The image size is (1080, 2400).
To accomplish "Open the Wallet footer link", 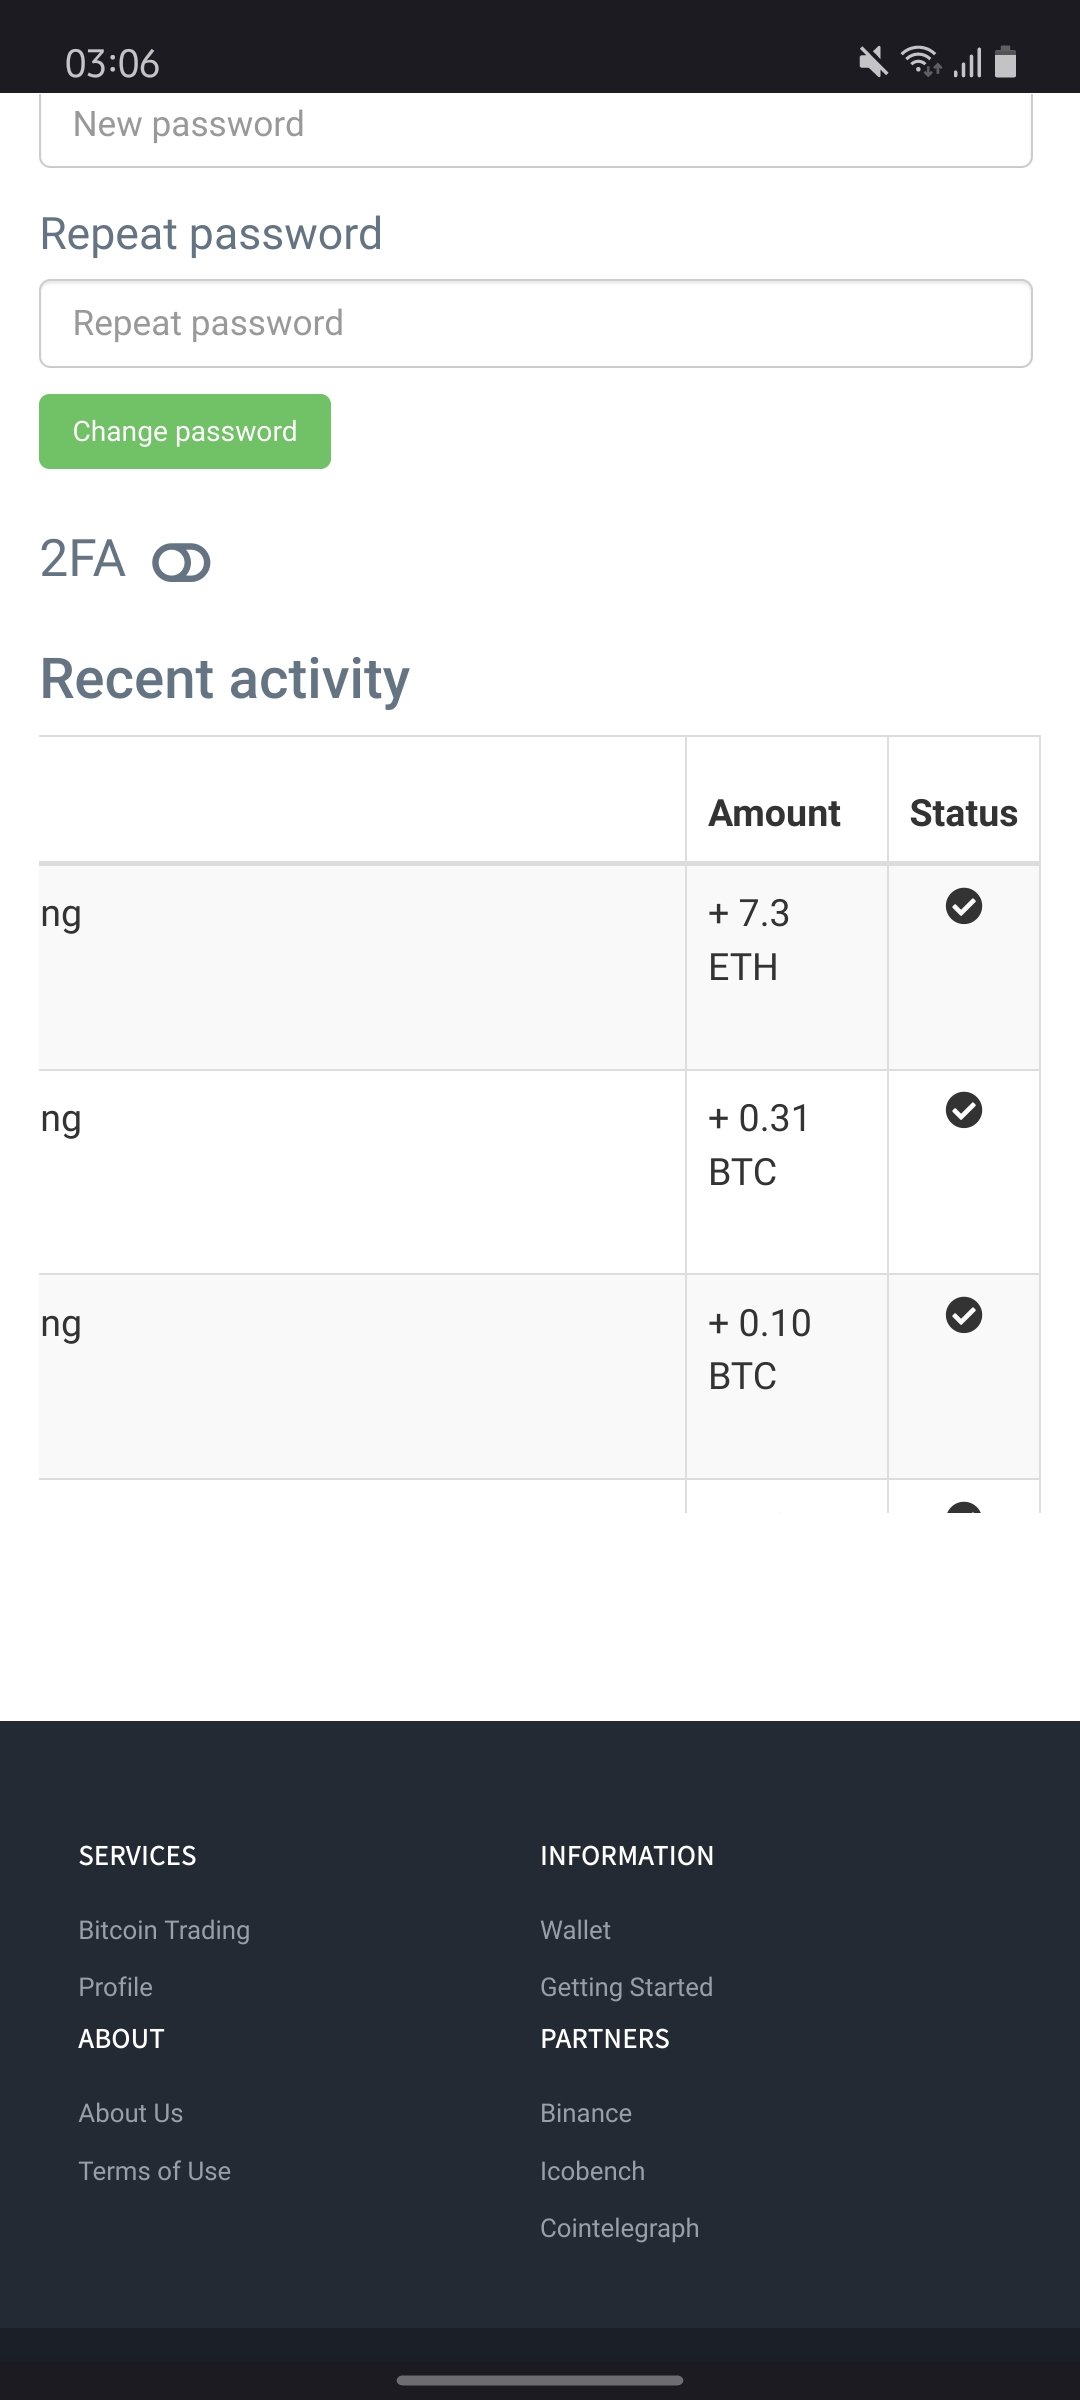I will tap(575, 1930).
